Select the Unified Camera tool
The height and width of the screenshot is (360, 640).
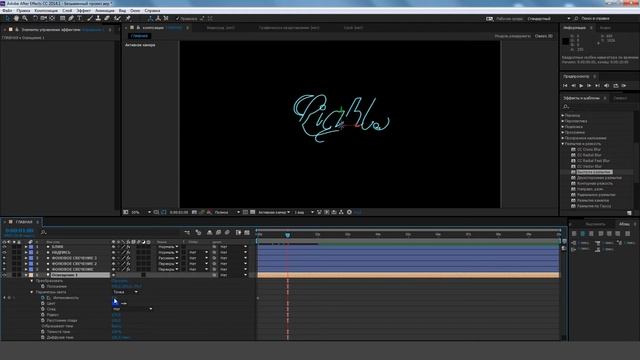(x=43, y=18)
